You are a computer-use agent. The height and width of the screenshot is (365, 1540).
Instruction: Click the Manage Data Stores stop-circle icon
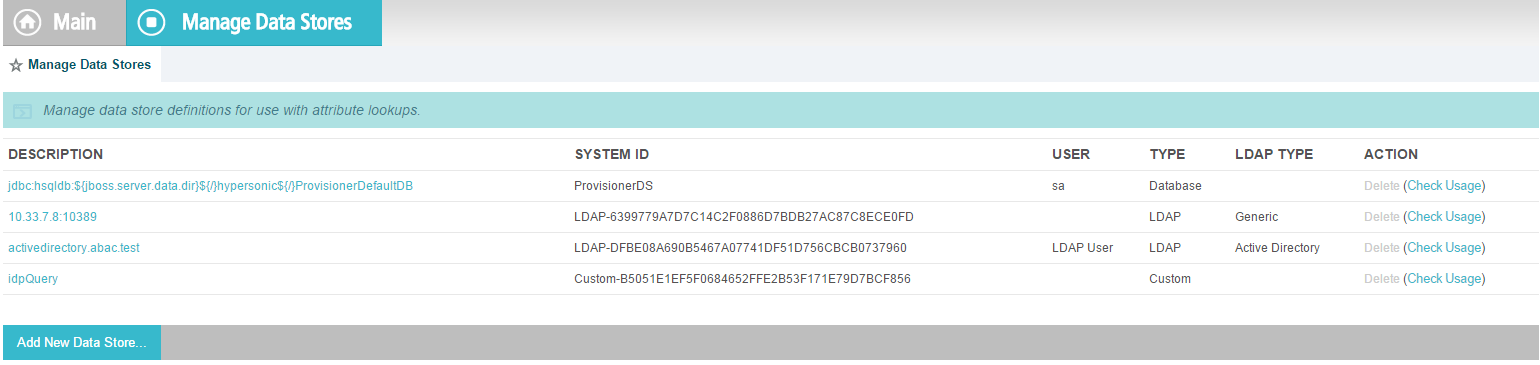151,22
